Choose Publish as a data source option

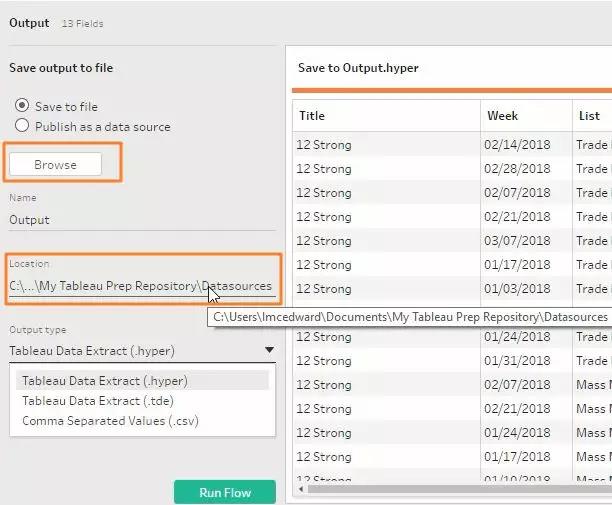pos(22,126)
